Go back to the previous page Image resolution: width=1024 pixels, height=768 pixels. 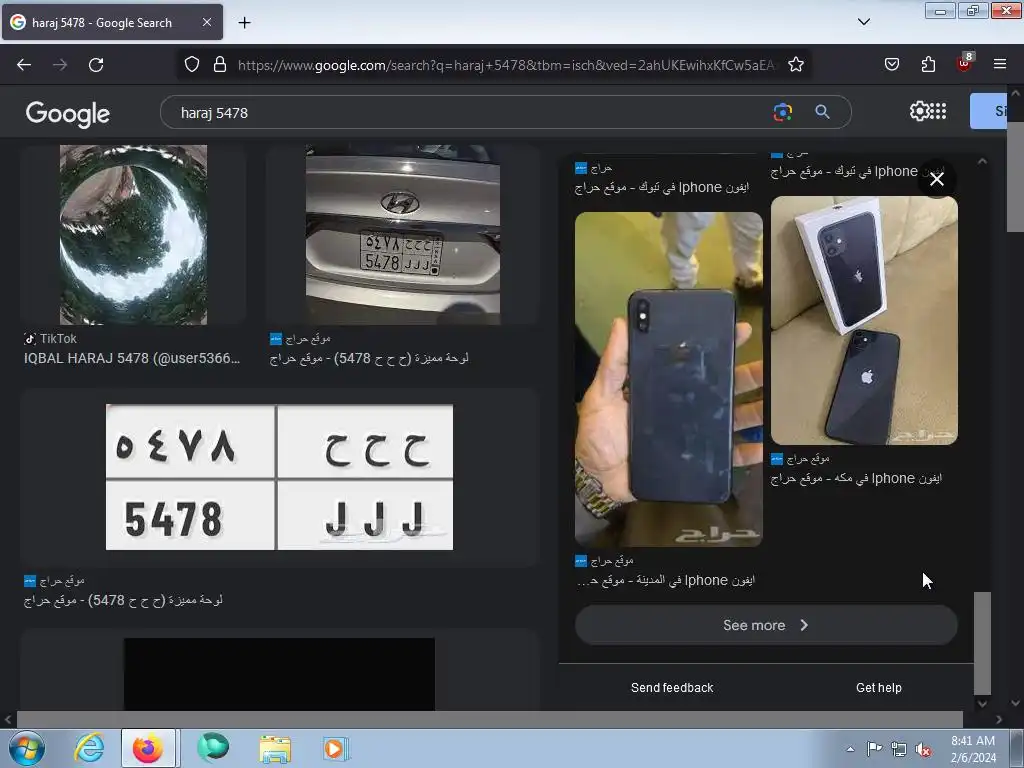(x=24, y=65)
